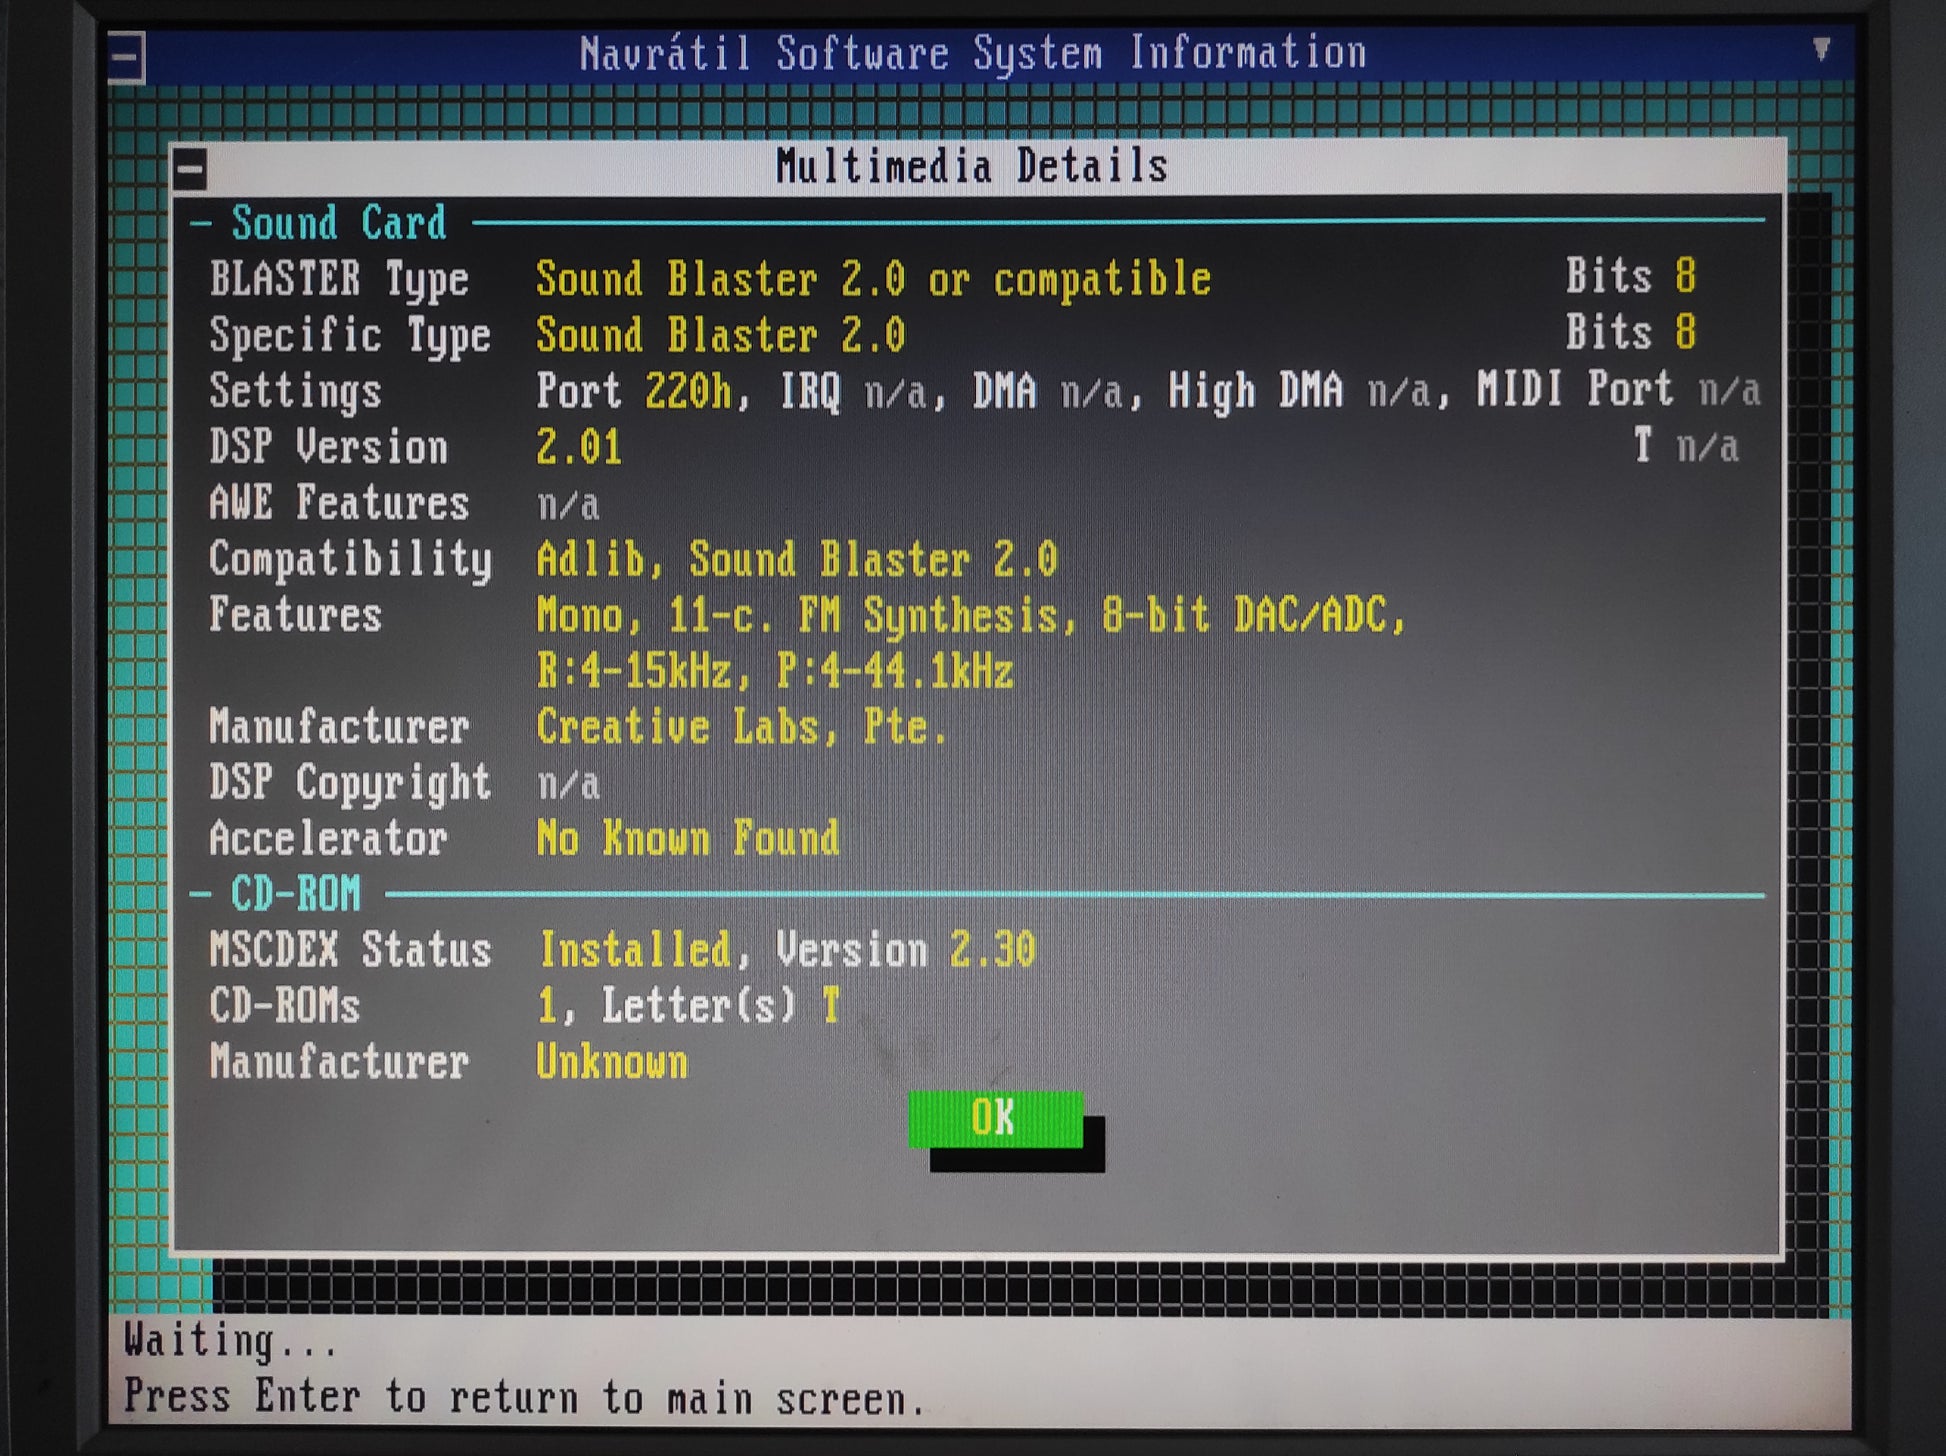
Task: Select the CD-ROM section header
Action: point(296,894)
